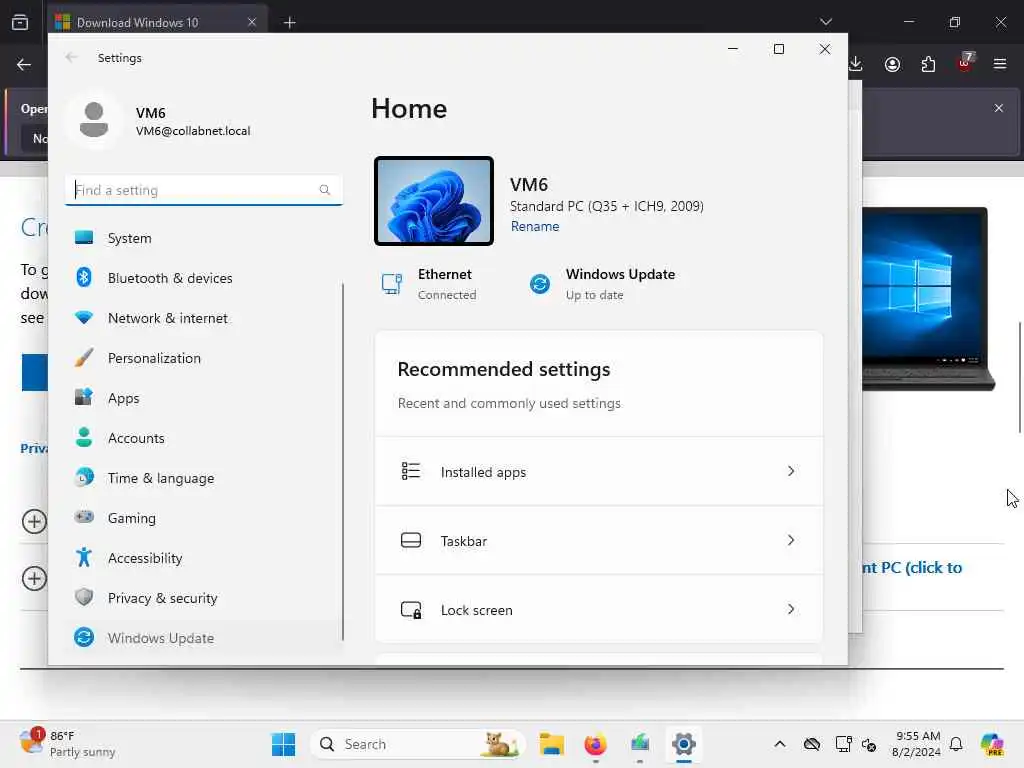Expand the lower plus section on the webpage
Image resolution: width=1024 pixels, height=768 pixels.
tap(34, 578)
